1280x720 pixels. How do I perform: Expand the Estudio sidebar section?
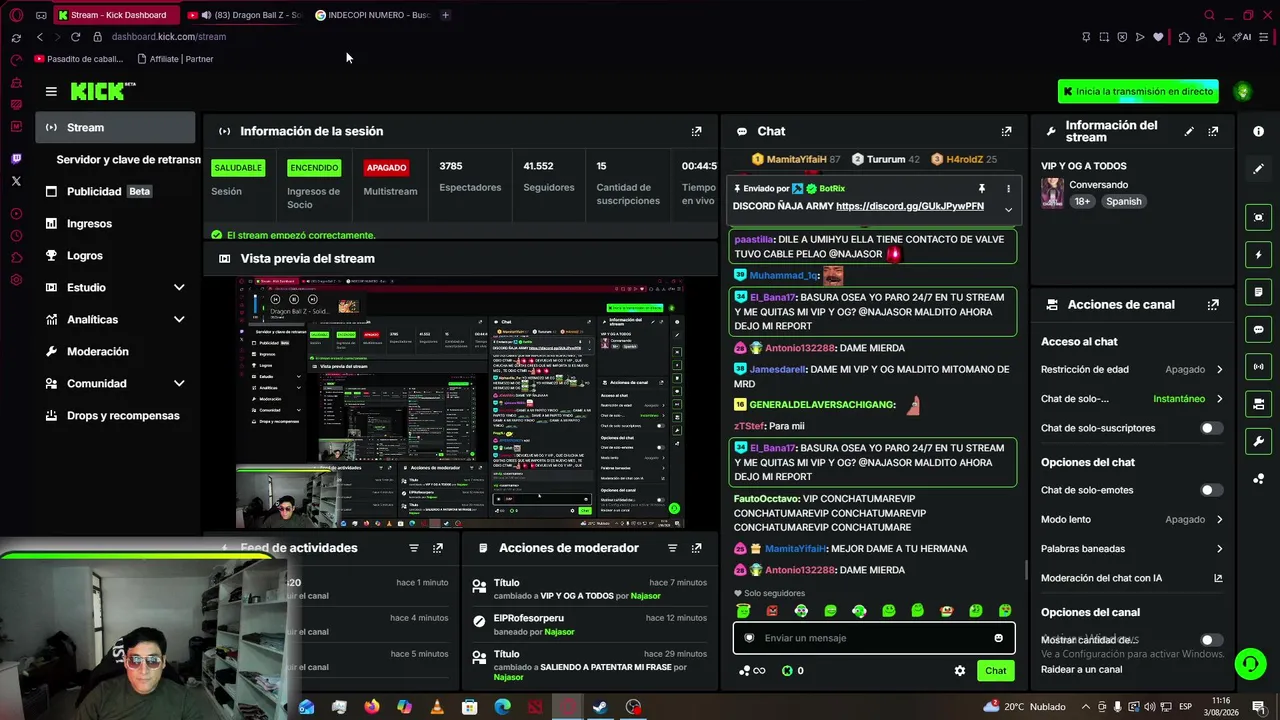point(179,288)
